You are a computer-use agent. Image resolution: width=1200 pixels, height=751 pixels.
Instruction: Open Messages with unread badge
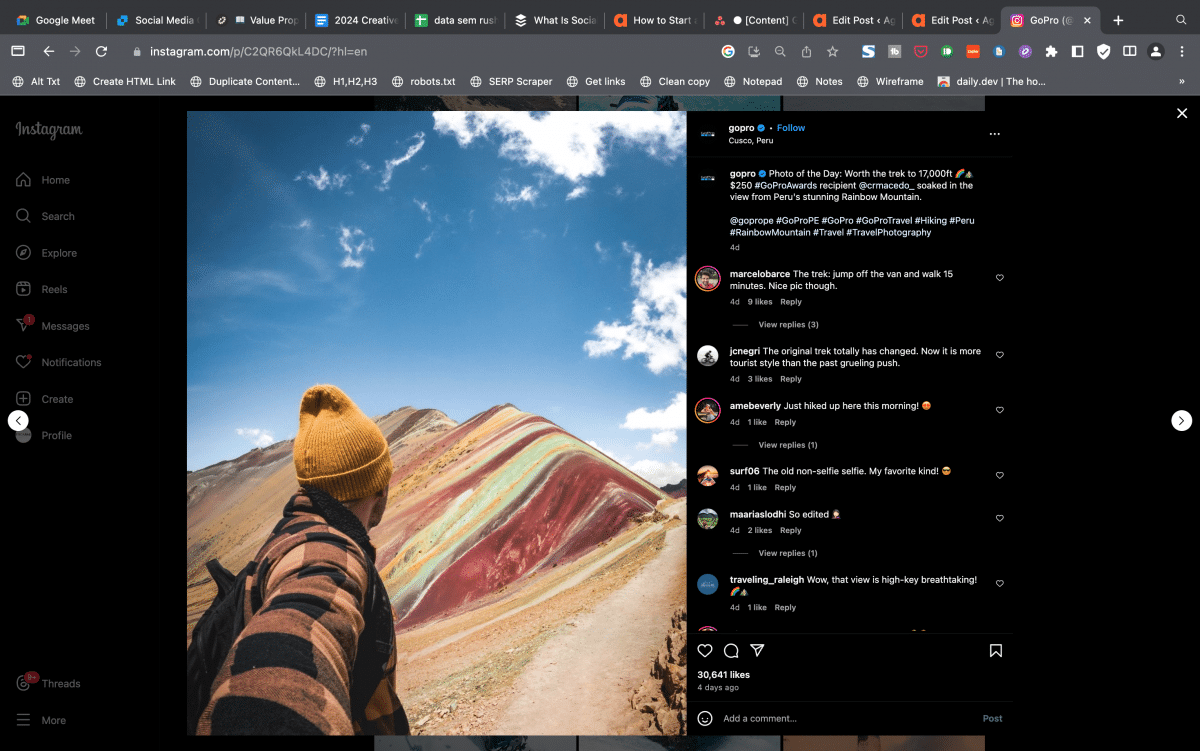coord(53,326)
